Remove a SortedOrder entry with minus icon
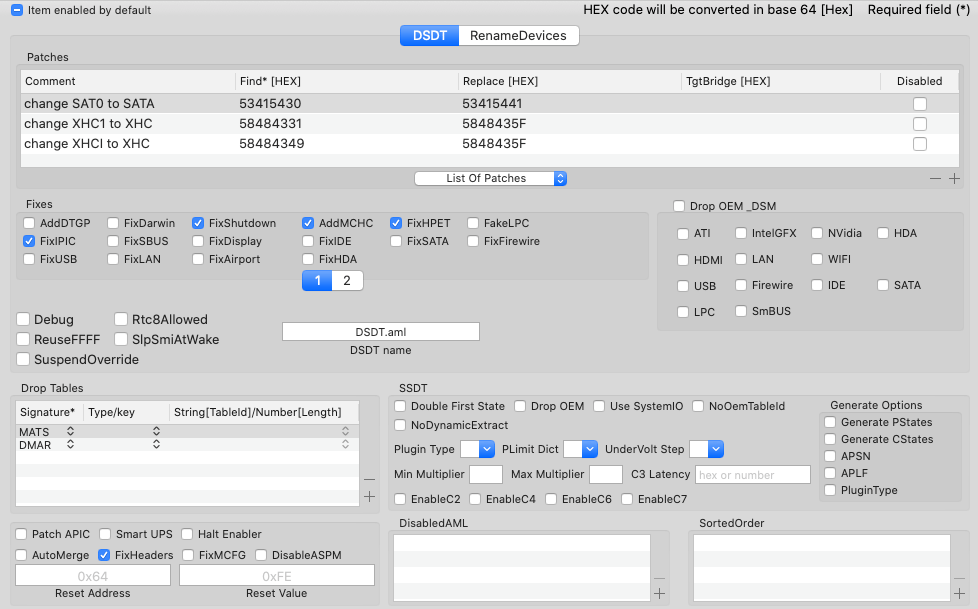The image size is (978, 609). point(959,577)
